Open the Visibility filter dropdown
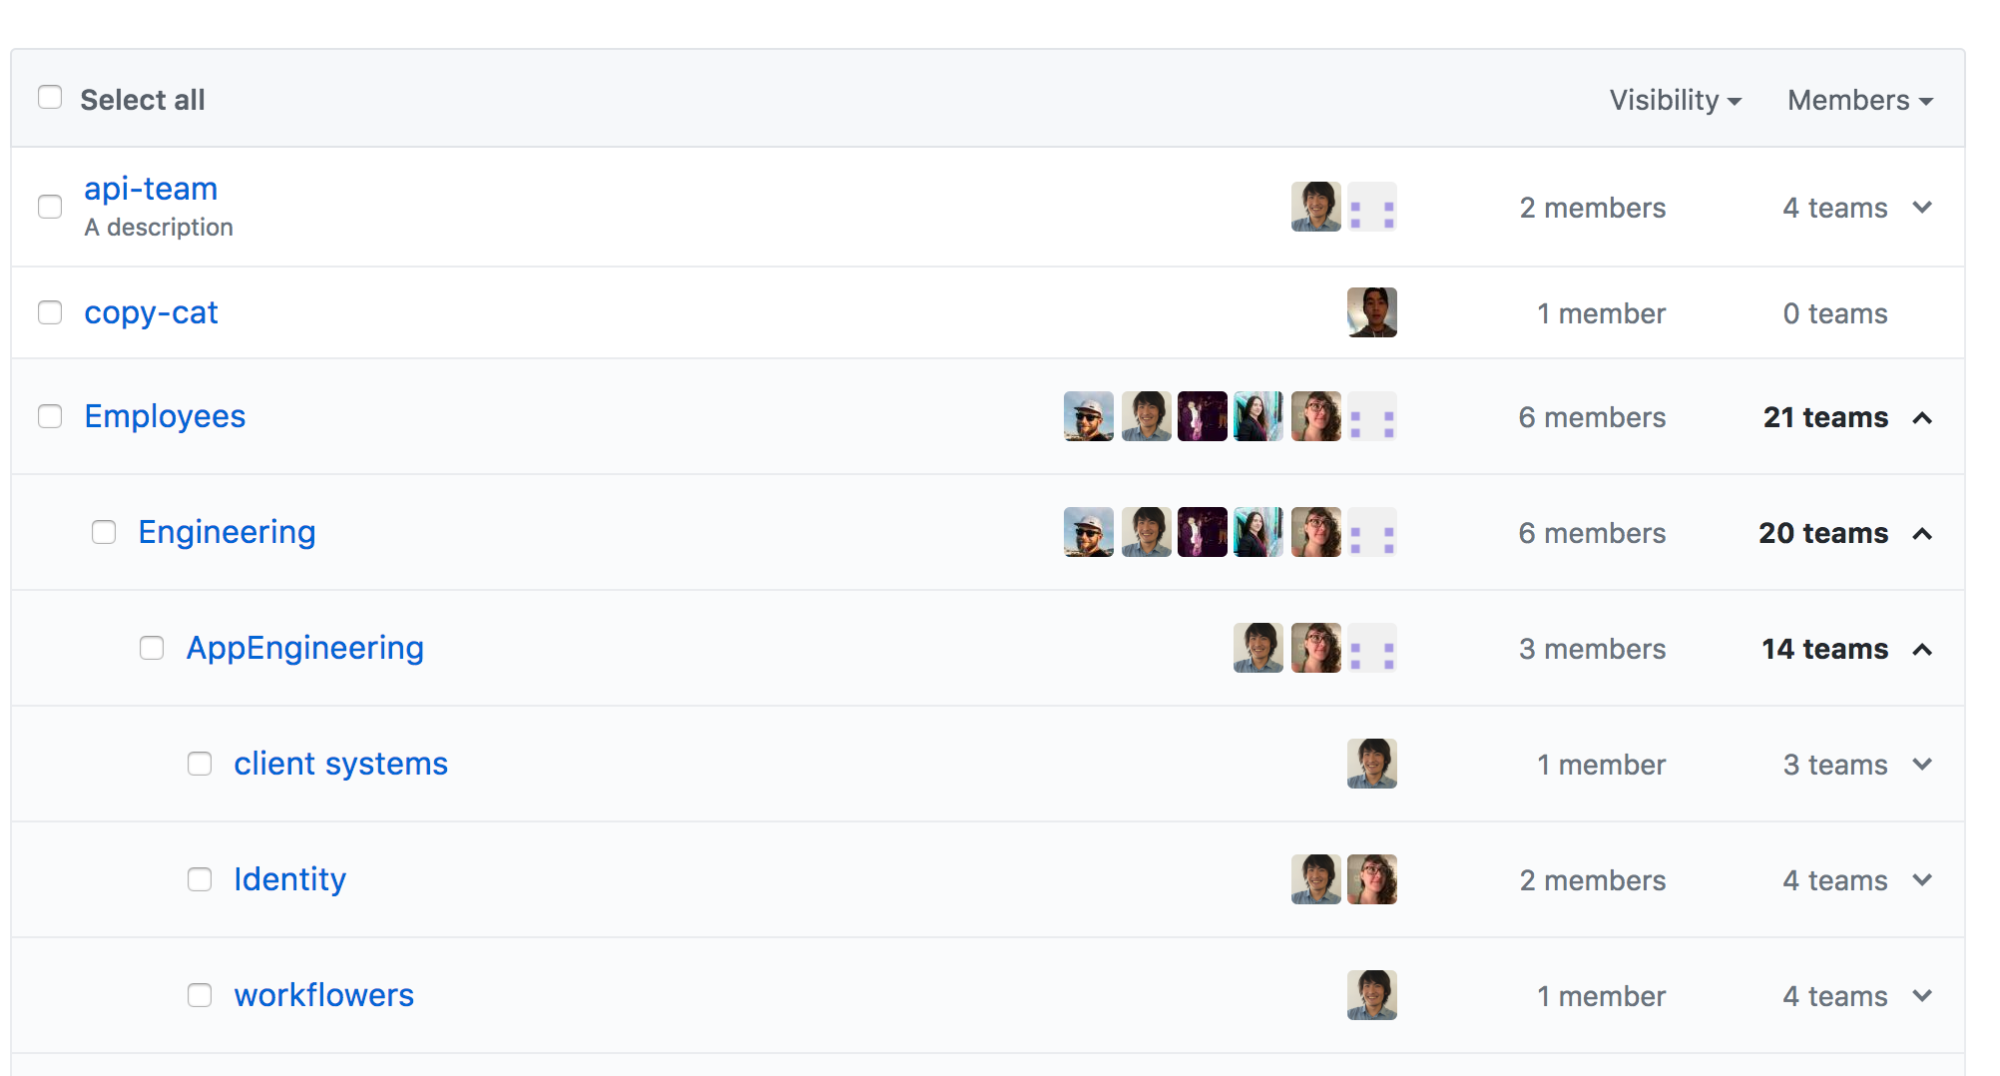The height and width of the screenshot is (1076, 2000). pyautogui.click(x=1675, y=100)
